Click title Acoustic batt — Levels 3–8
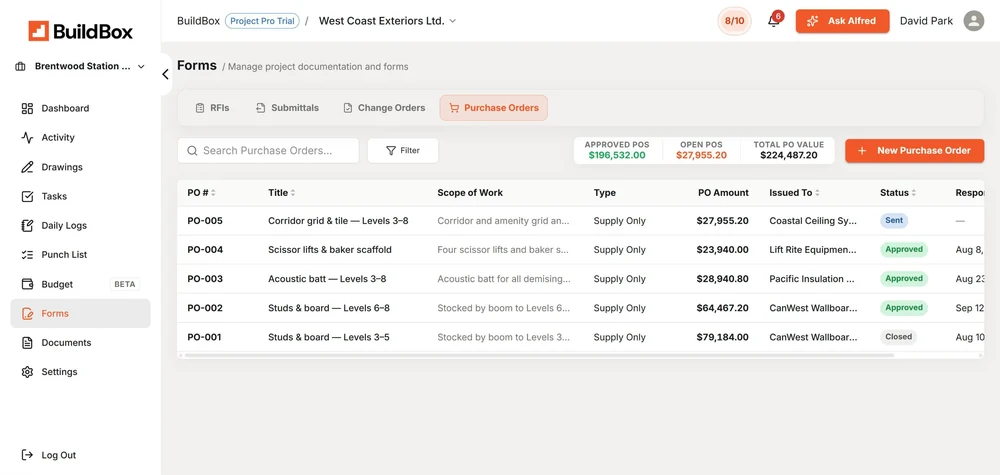The width and height of the screenshot is (1000, 475). point(327,279)
